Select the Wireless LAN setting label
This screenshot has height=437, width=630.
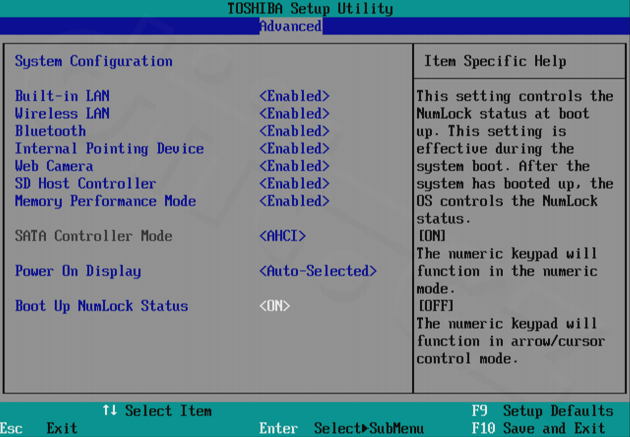tap(62, 113)
